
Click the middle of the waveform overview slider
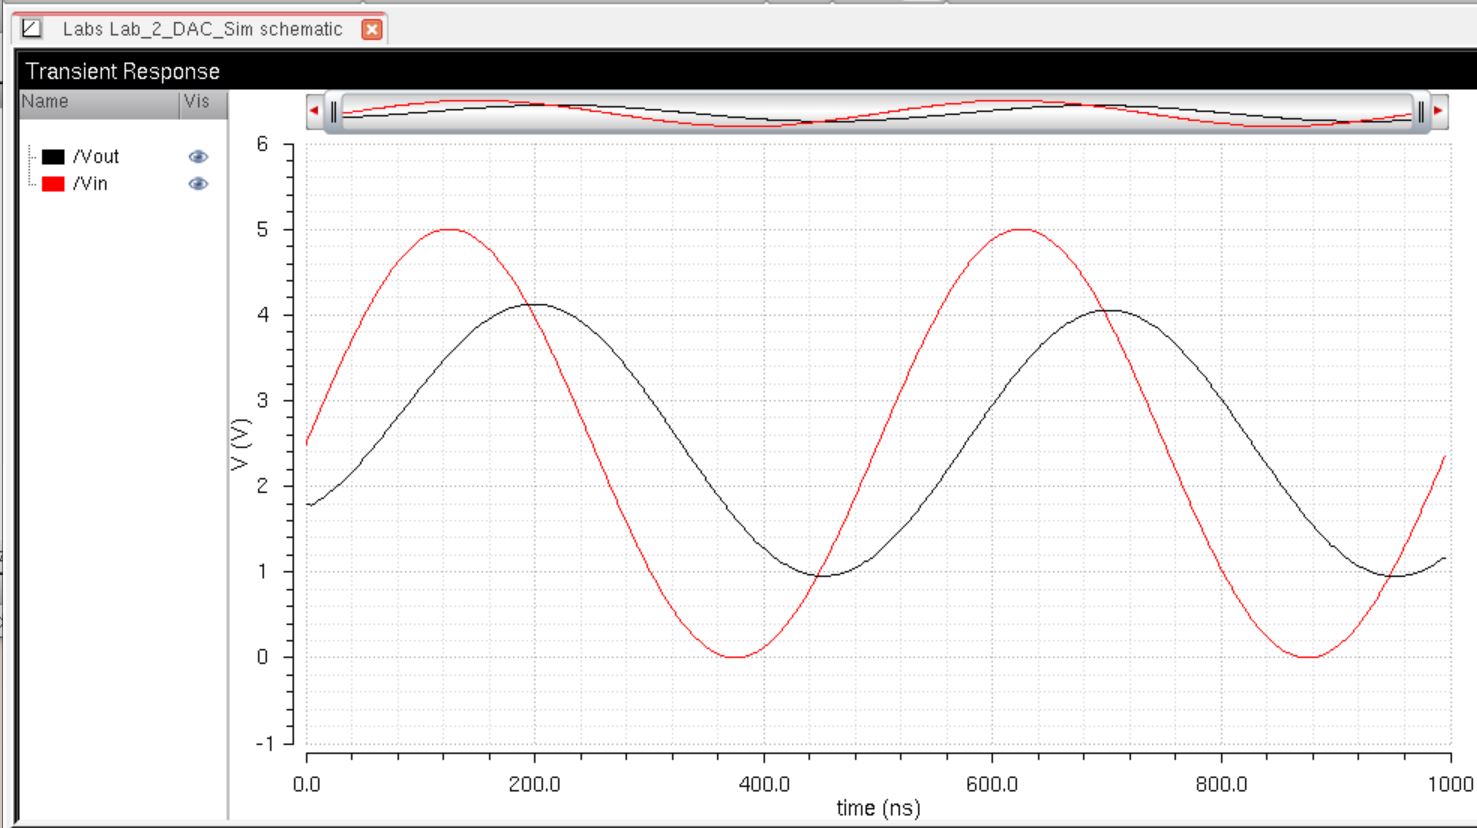877,112
